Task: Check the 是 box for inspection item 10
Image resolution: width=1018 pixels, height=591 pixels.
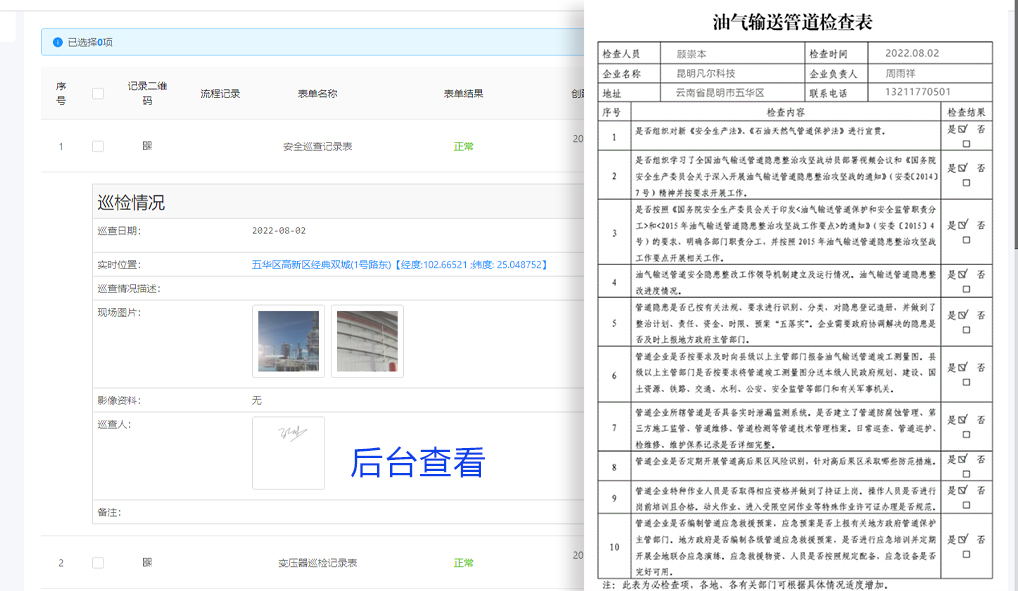Action: (x=962, y=539)
